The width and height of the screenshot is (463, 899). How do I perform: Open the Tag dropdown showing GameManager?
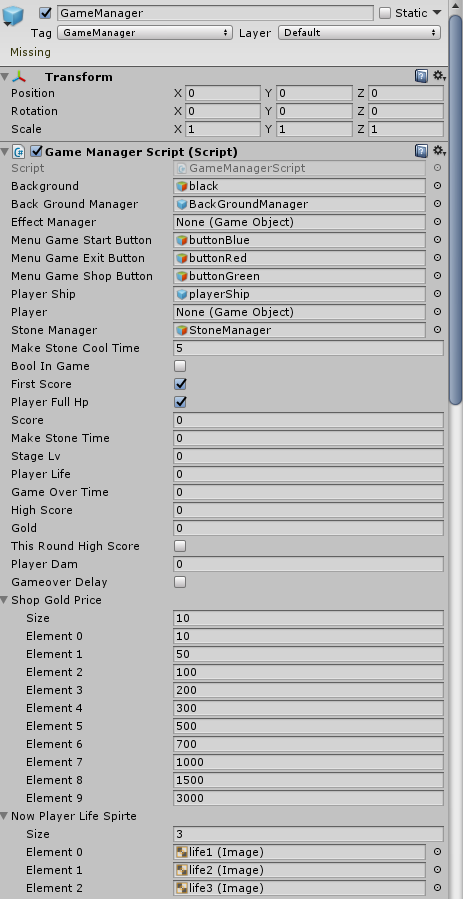click(145, 33)
